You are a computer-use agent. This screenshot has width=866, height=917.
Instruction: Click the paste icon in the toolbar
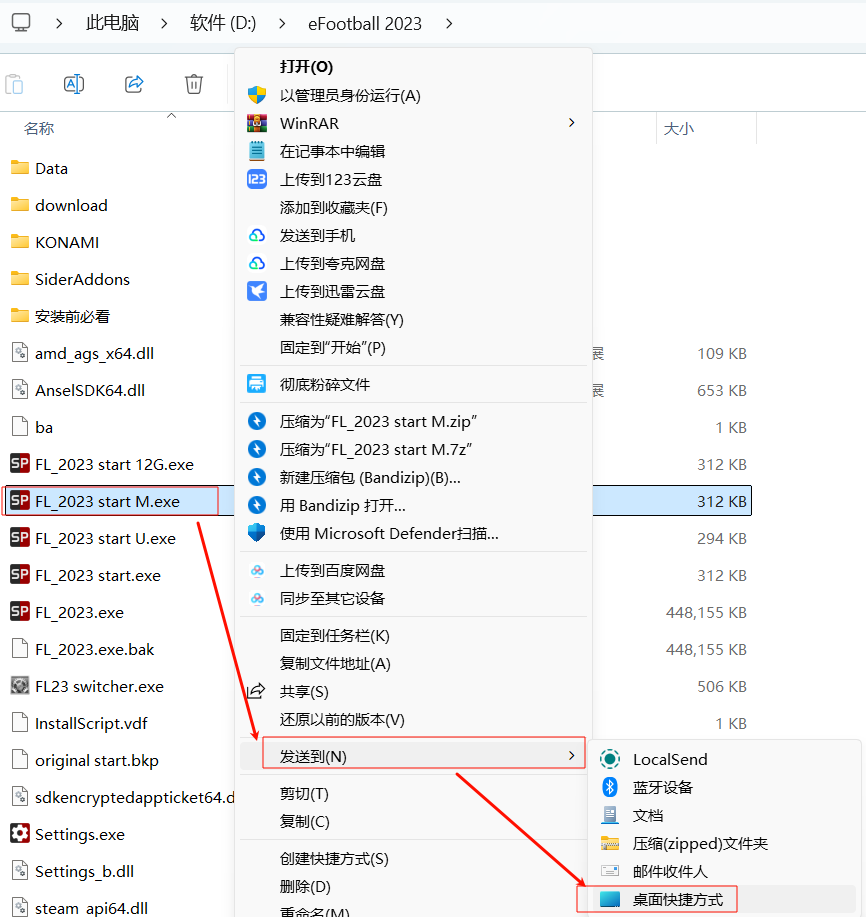point(14,84)
